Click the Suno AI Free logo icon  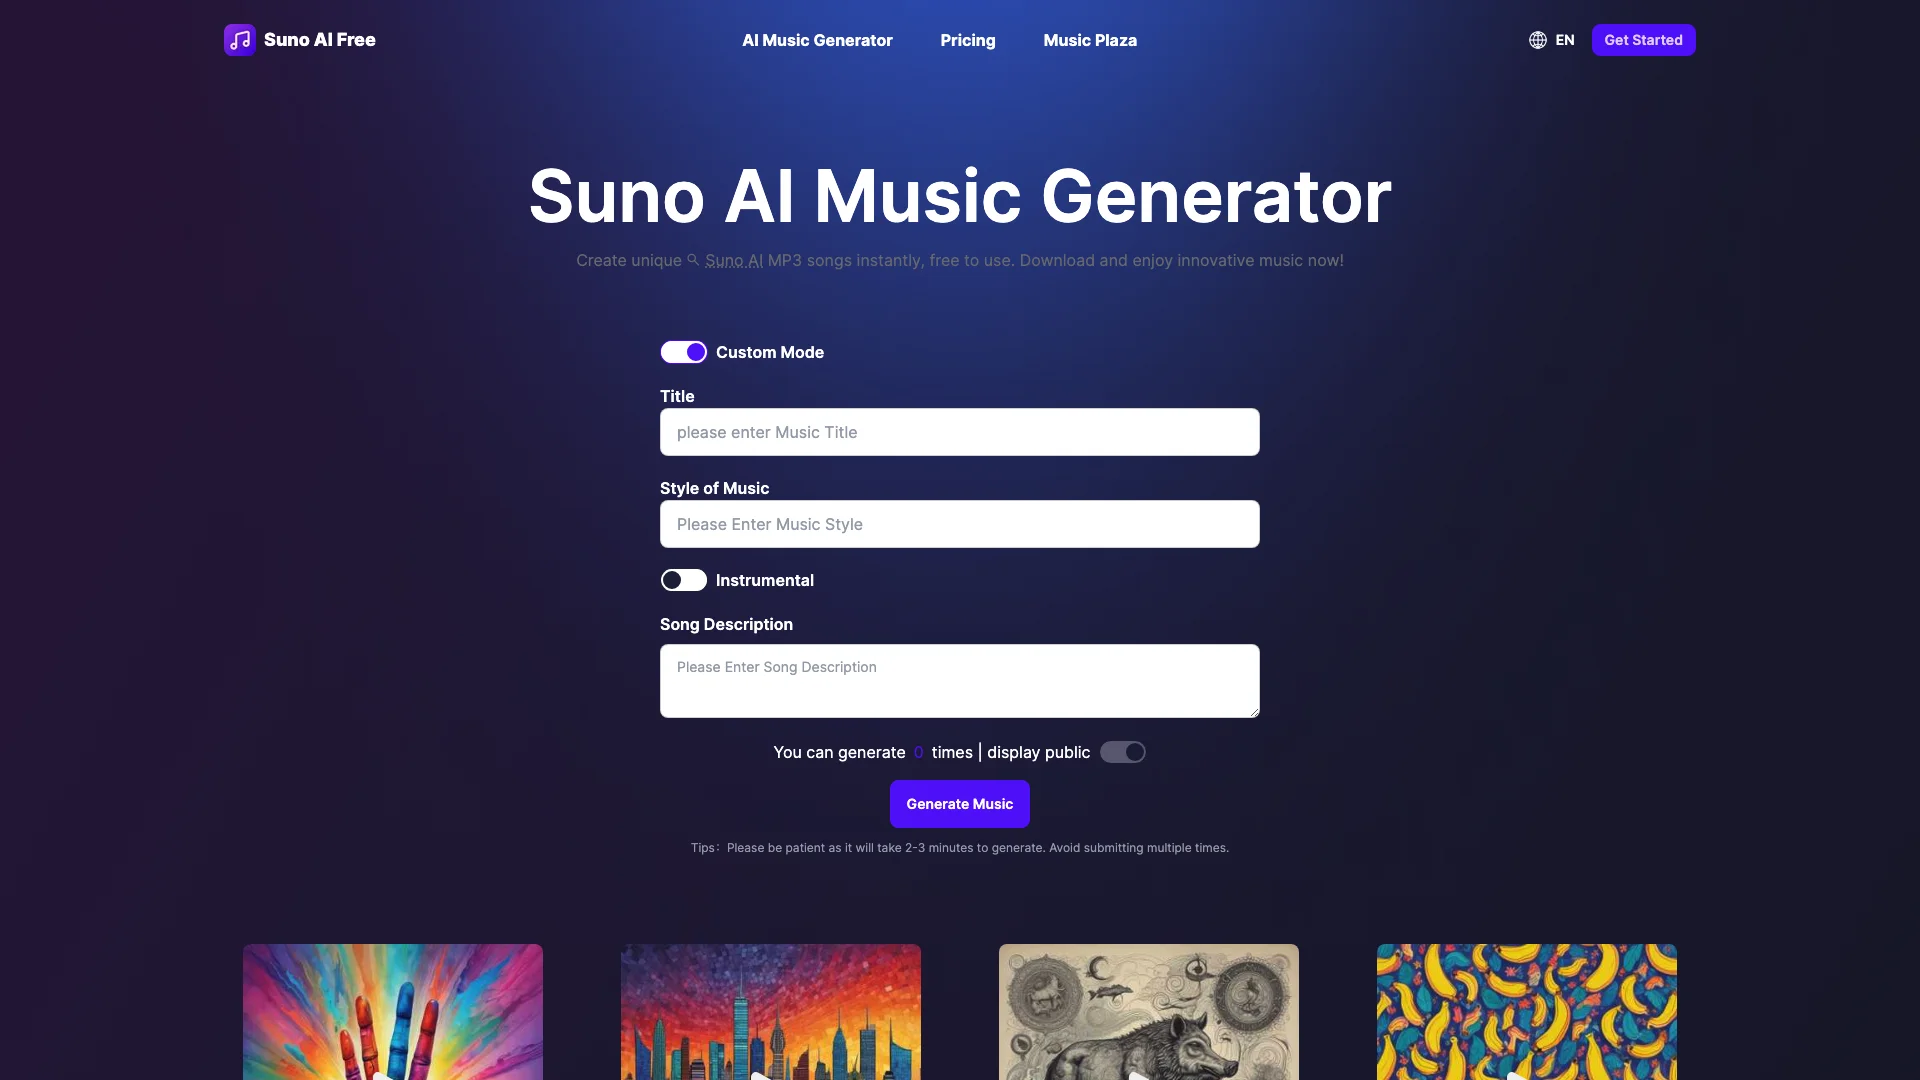pyautogui.click(x=239, y=40)
